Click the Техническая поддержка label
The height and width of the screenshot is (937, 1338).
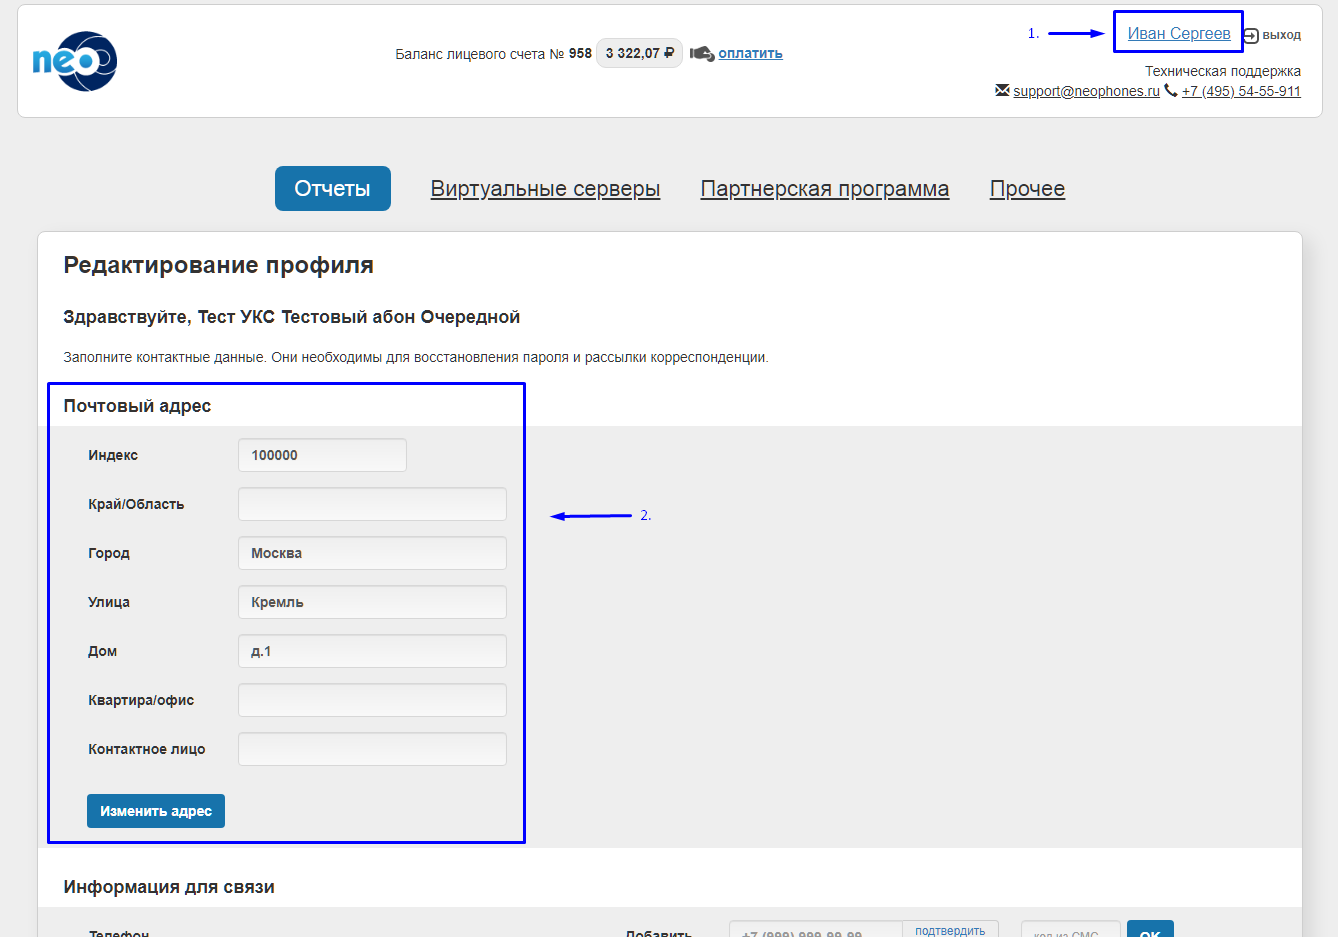coord(1223,71)
